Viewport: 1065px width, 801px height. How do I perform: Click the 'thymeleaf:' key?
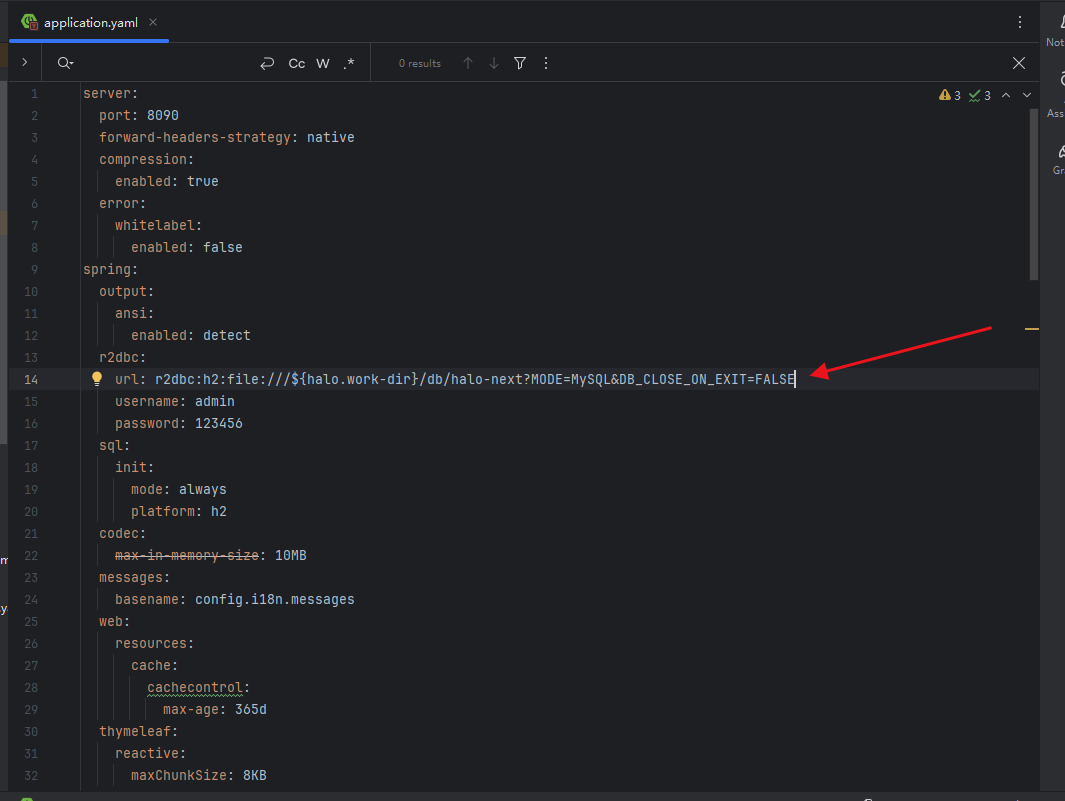pyautogui.click(x=139, y=732)
